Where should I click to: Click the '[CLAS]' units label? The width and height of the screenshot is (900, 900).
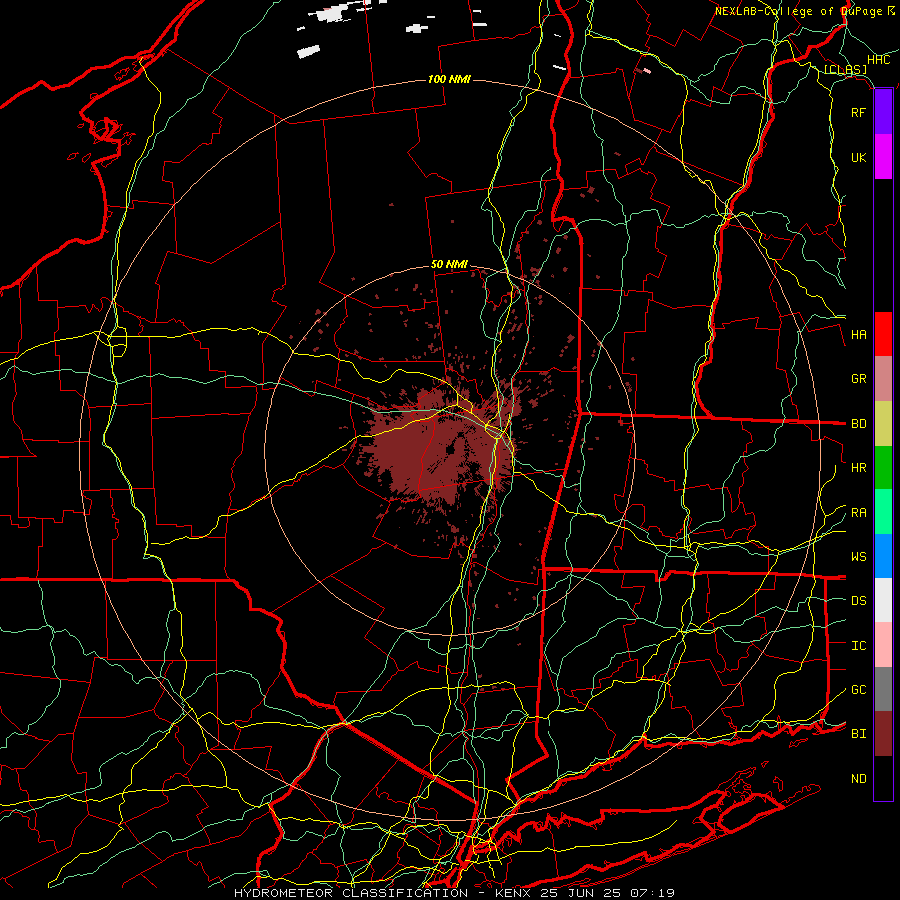[x=845, y=70]
